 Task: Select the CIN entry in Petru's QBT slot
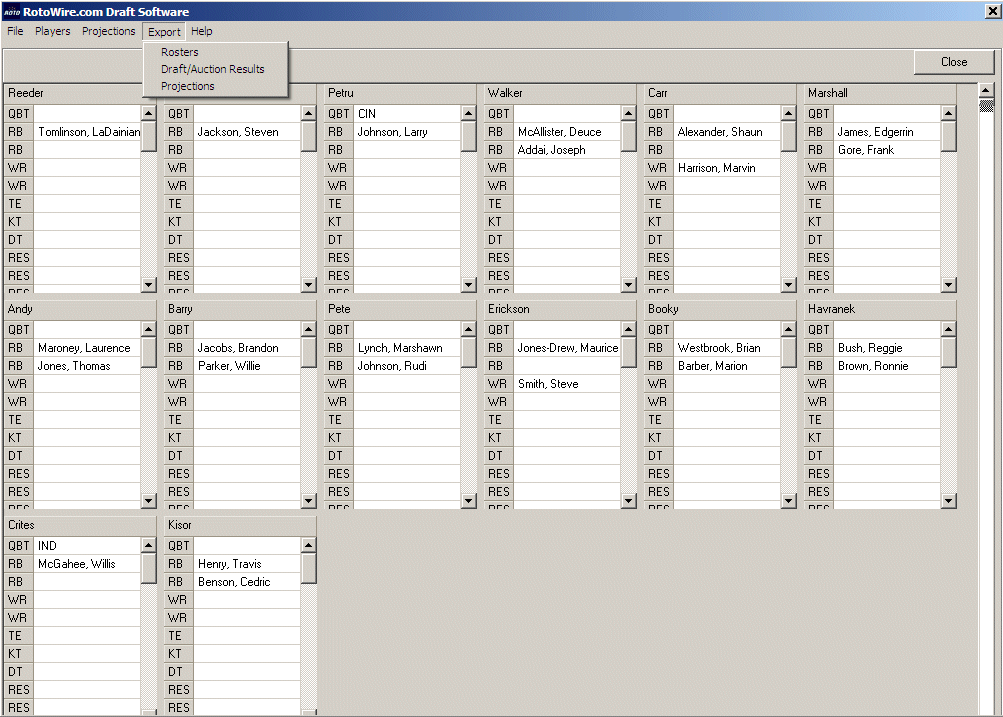(407, 114)
